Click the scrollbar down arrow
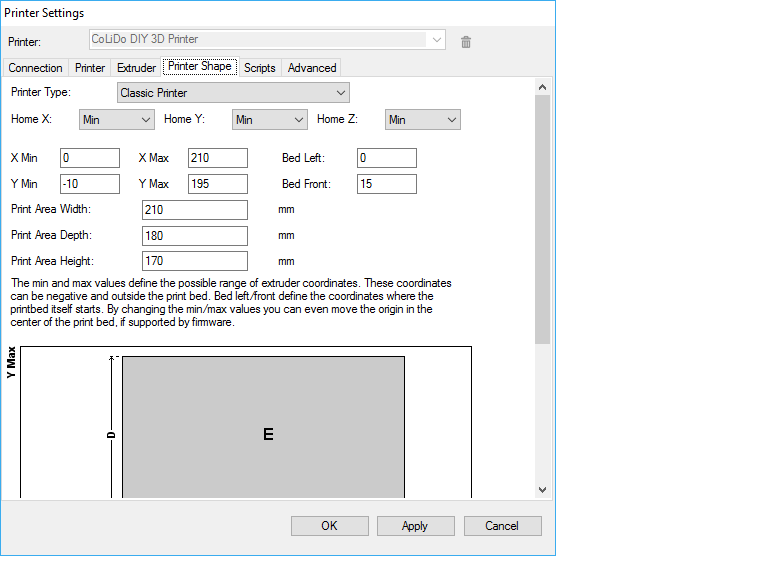This screenshot has height=576, width=768. (543, 490)
